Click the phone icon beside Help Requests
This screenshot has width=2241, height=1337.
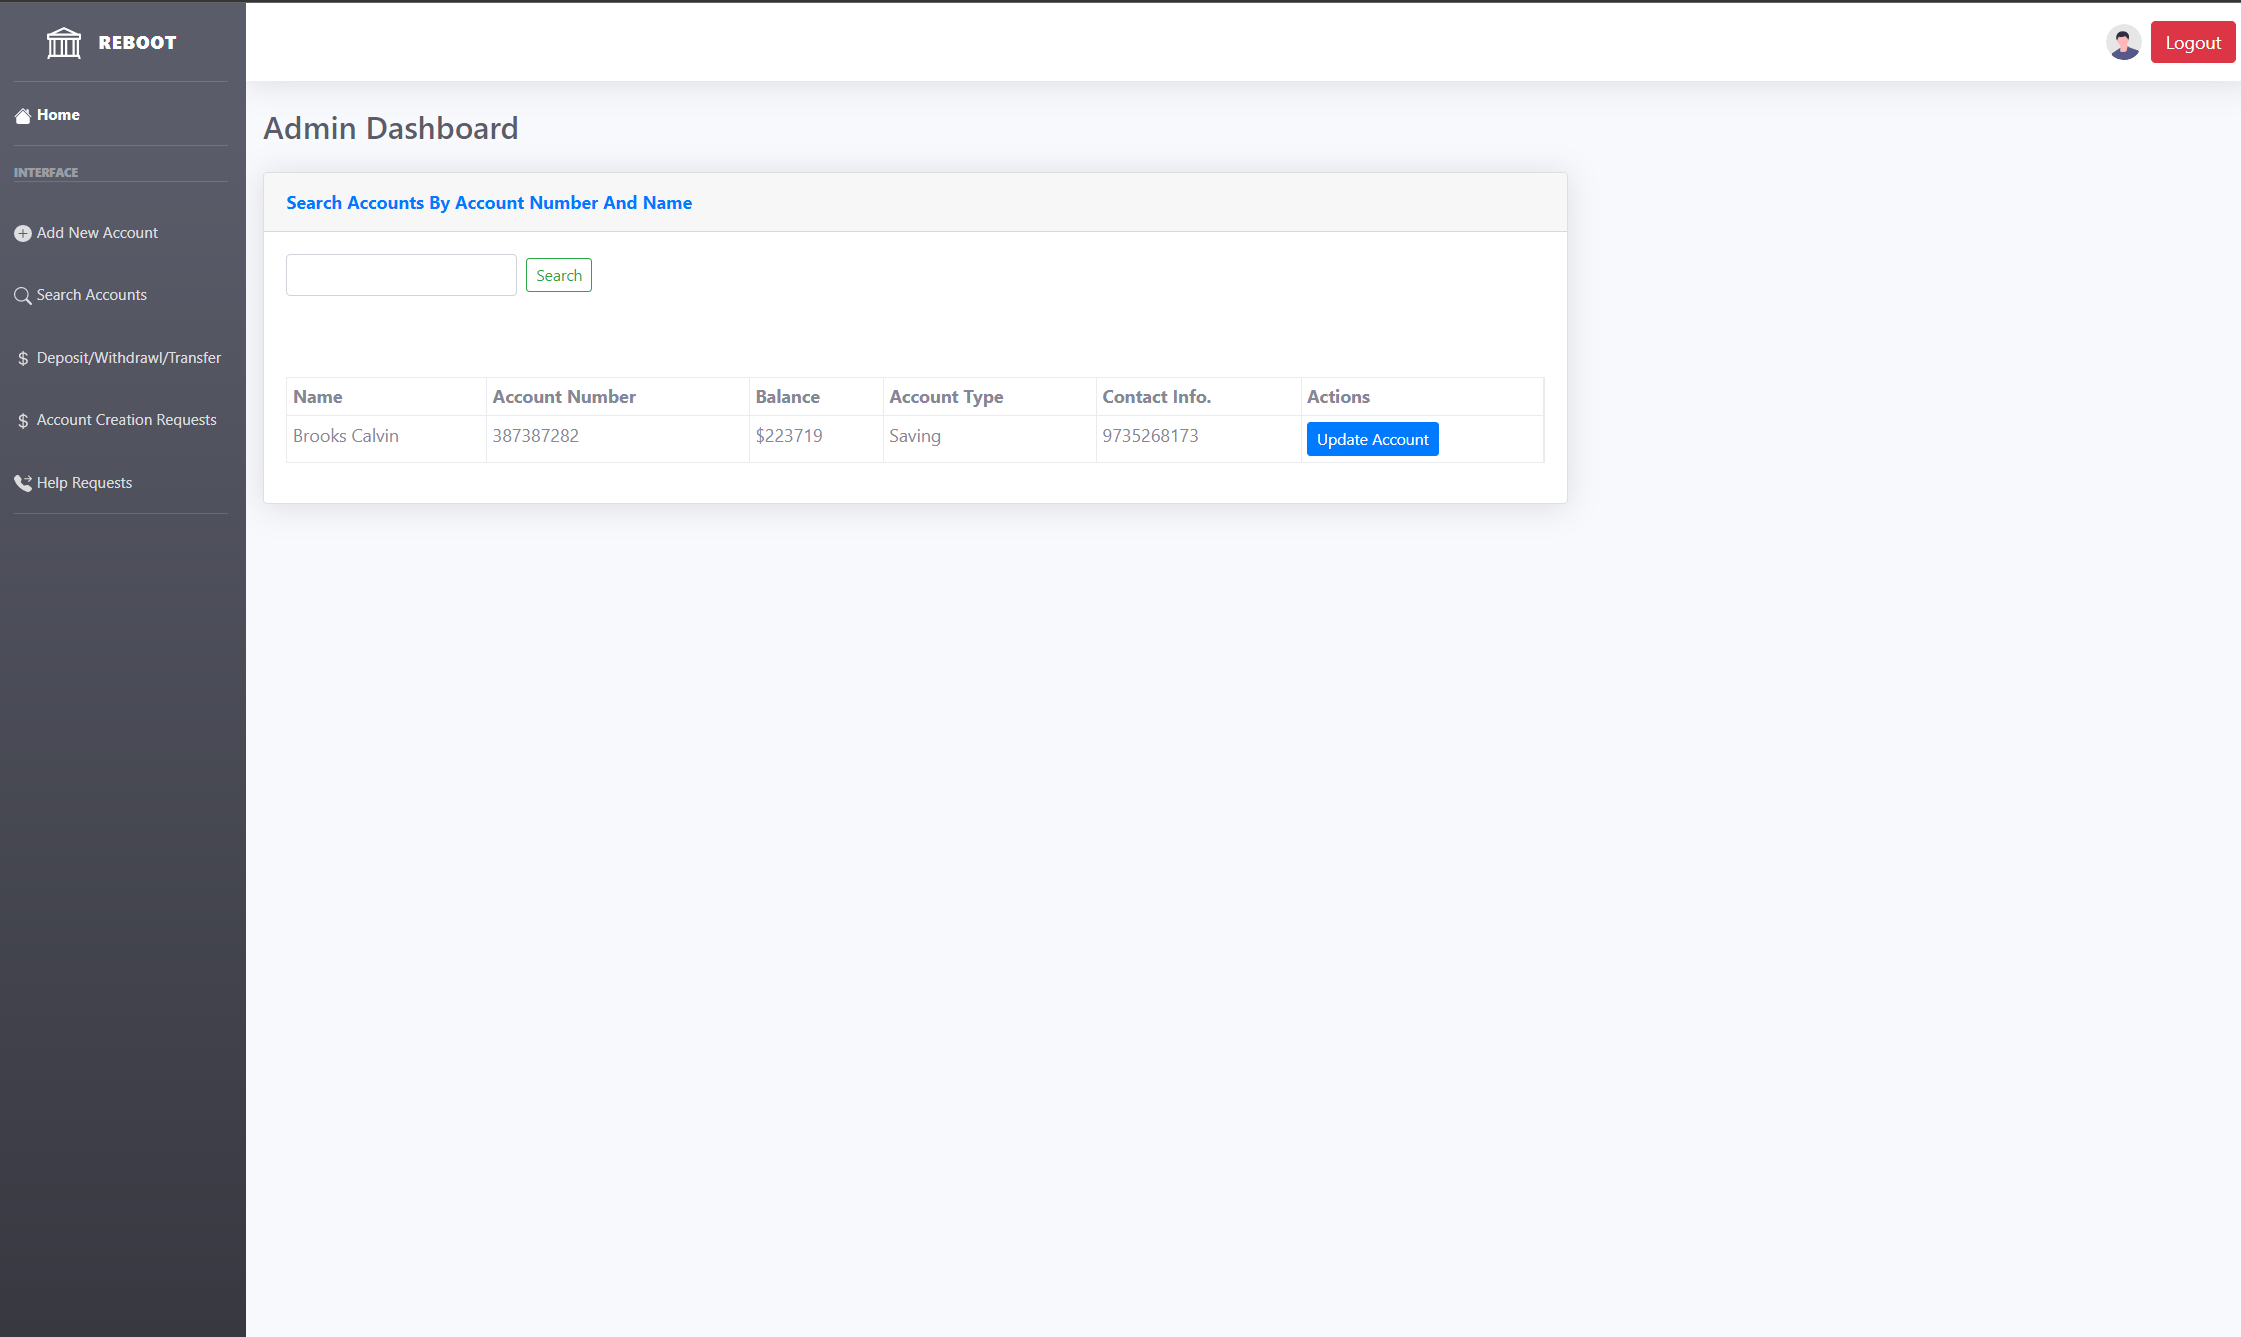23,482
